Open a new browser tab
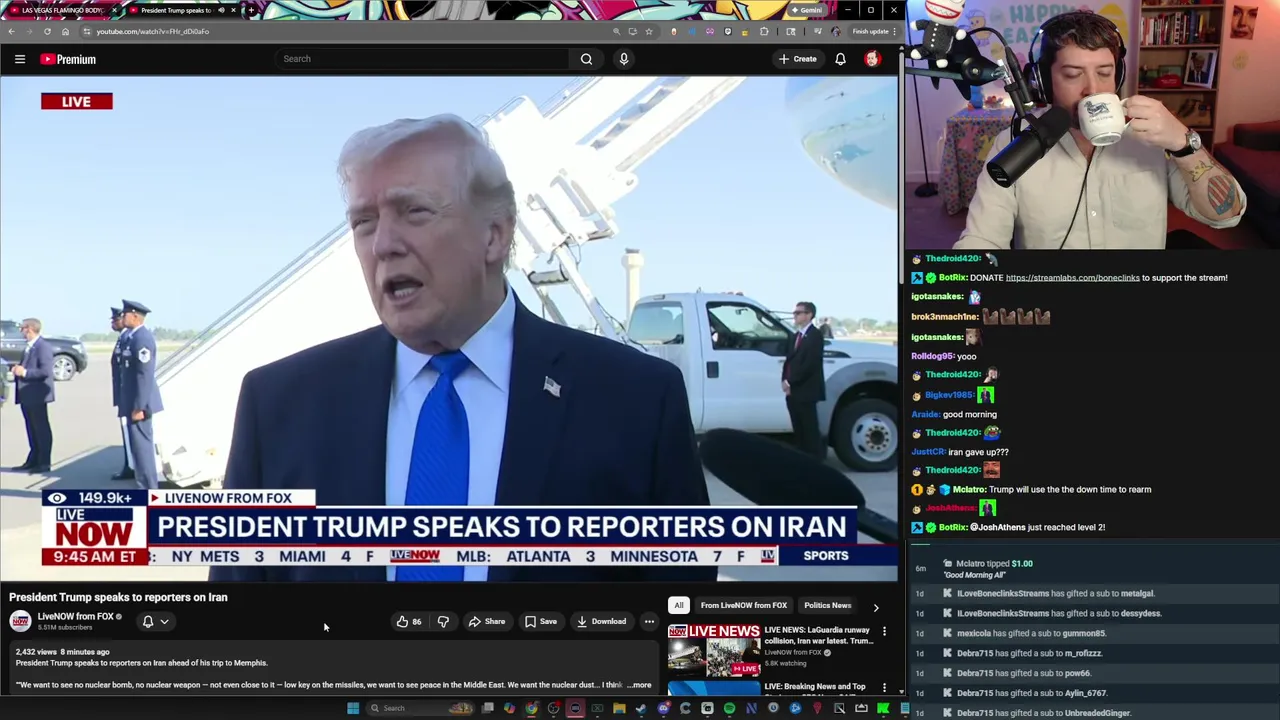 [251, 10]
